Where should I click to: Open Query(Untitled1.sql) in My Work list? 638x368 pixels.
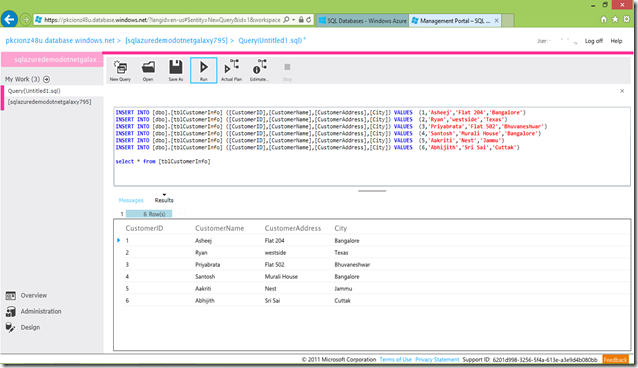point(34,91)
